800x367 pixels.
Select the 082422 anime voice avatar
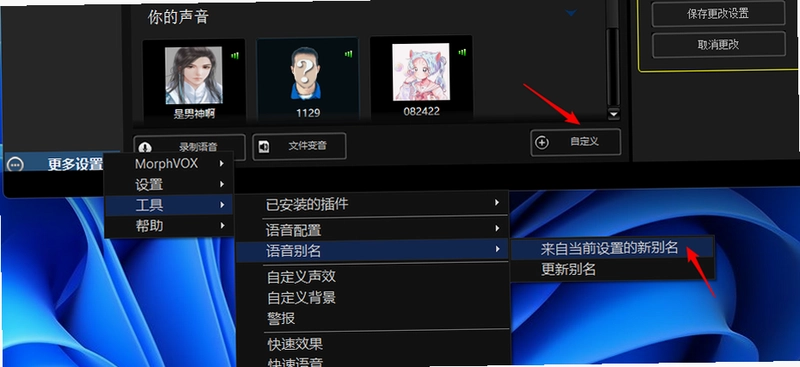pyautogui.click(x=421, y=71)
